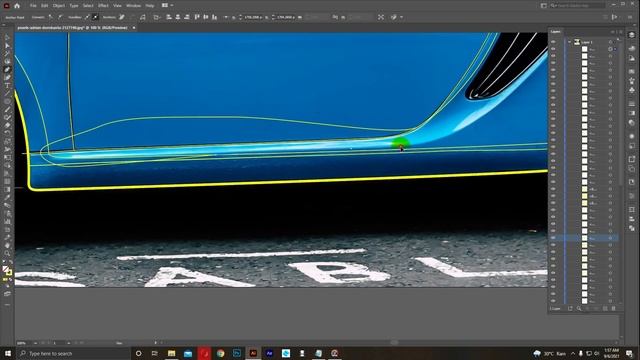Image resolution: width=640 pixels, height=360 pixels.
Task: Click the Layers icon in right dock
Action: (632, 36)
